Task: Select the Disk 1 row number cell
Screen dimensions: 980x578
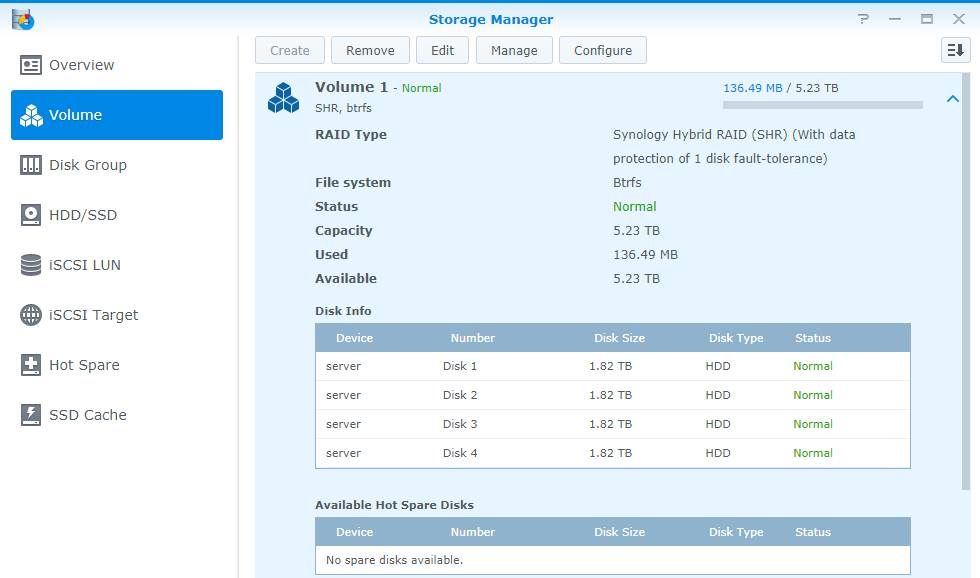Action: [x=459, y=366]
